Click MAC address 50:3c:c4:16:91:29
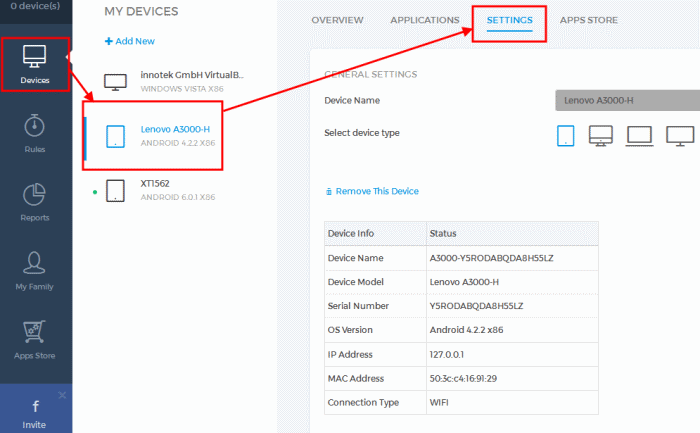 463,379
